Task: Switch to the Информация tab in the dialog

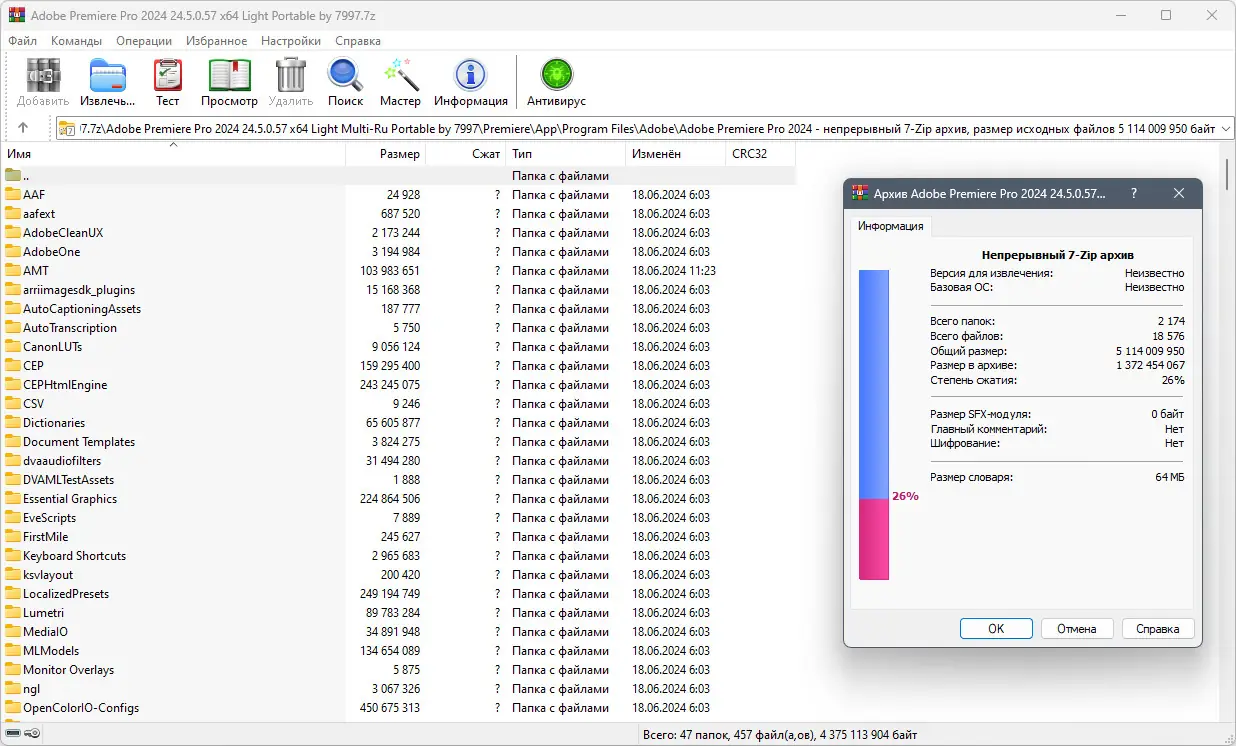Action: point(893,227)
